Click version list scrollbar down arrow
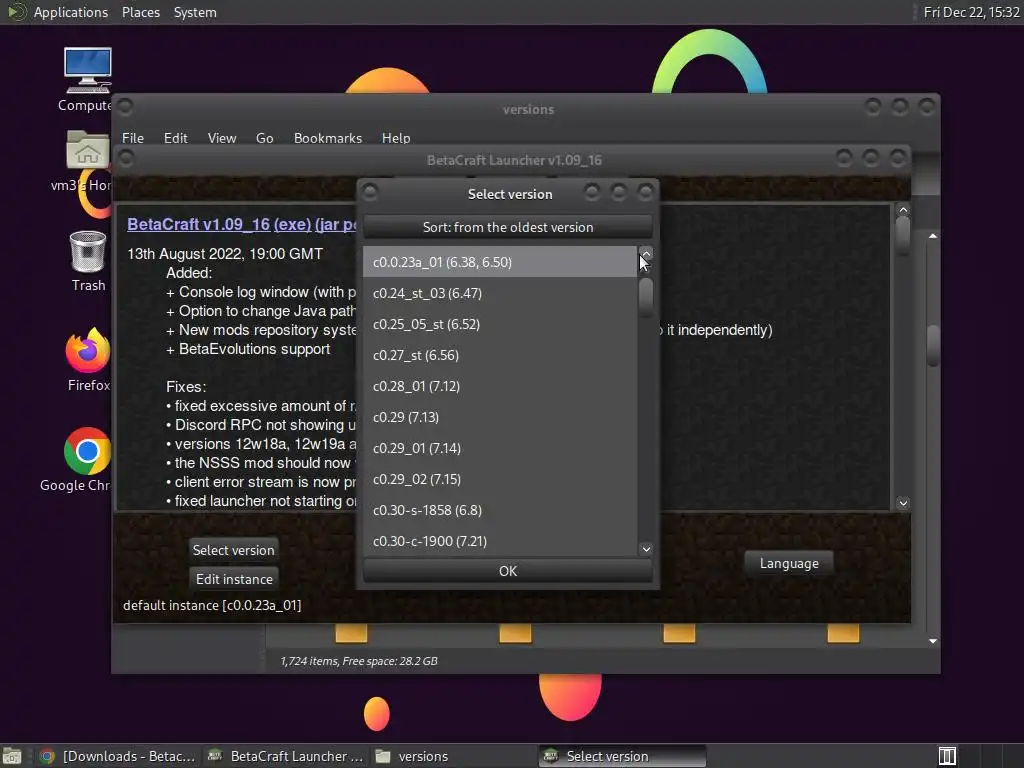 coord(646,549)
